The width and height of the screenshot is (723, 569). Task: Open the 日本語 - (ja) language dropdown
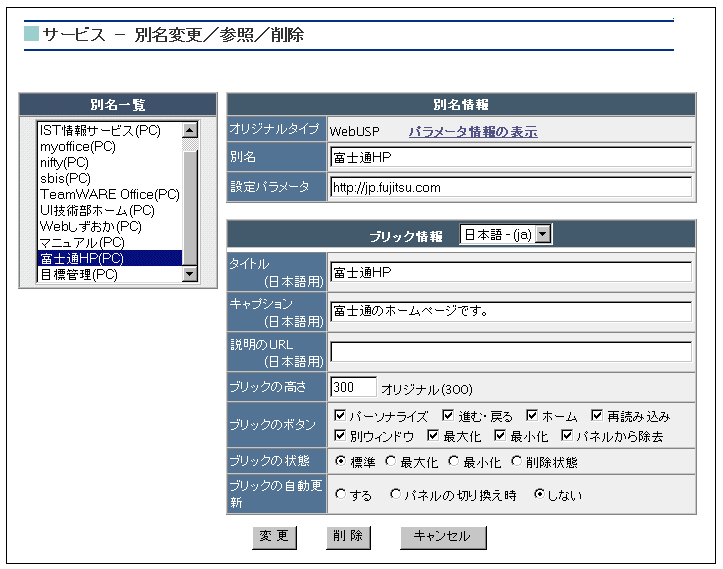coord(505,234)
